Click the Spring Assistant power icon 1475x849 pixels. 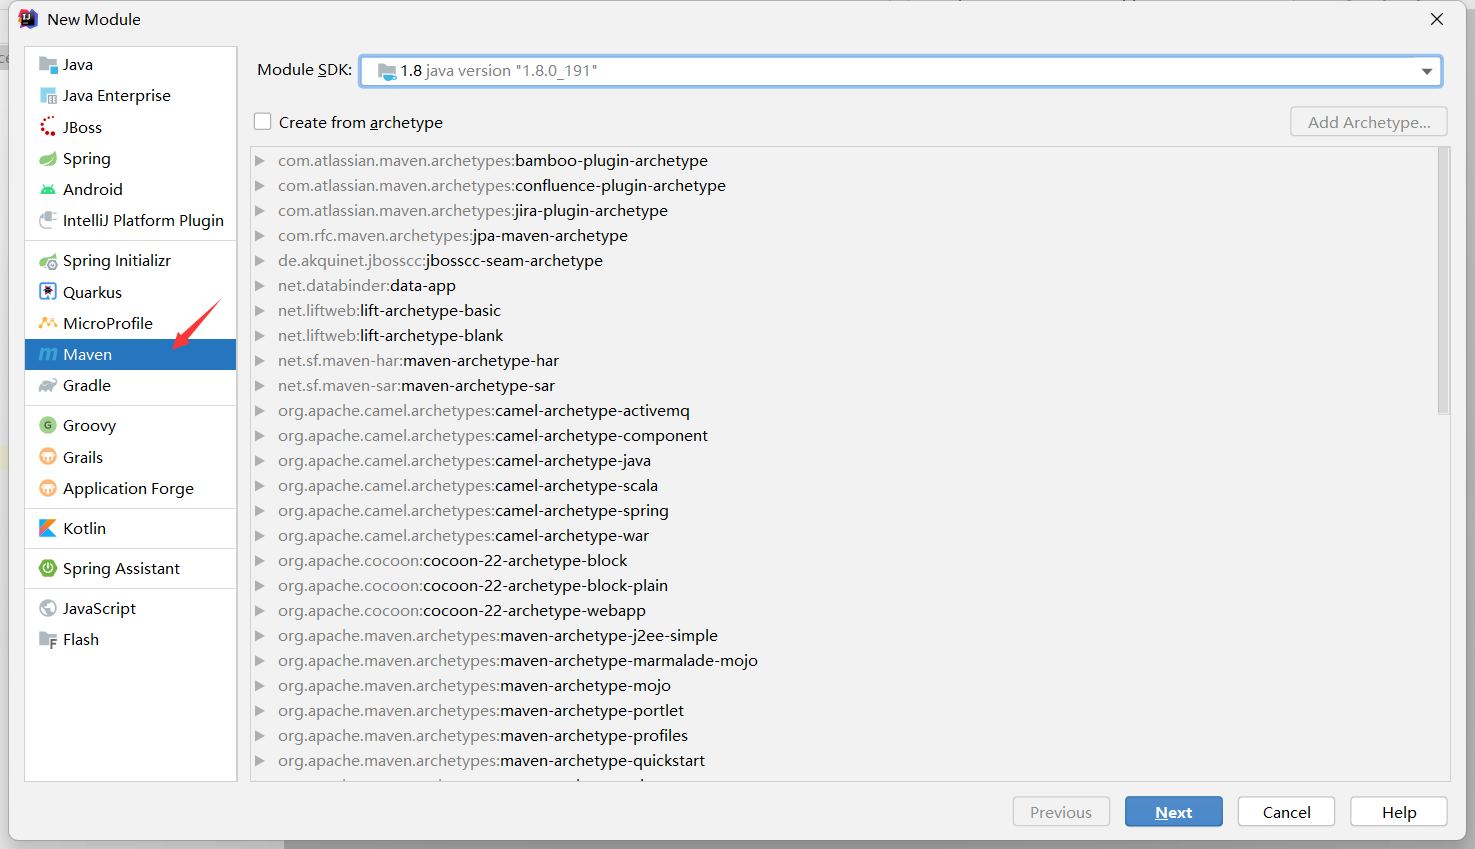click(x=48, y=568)
